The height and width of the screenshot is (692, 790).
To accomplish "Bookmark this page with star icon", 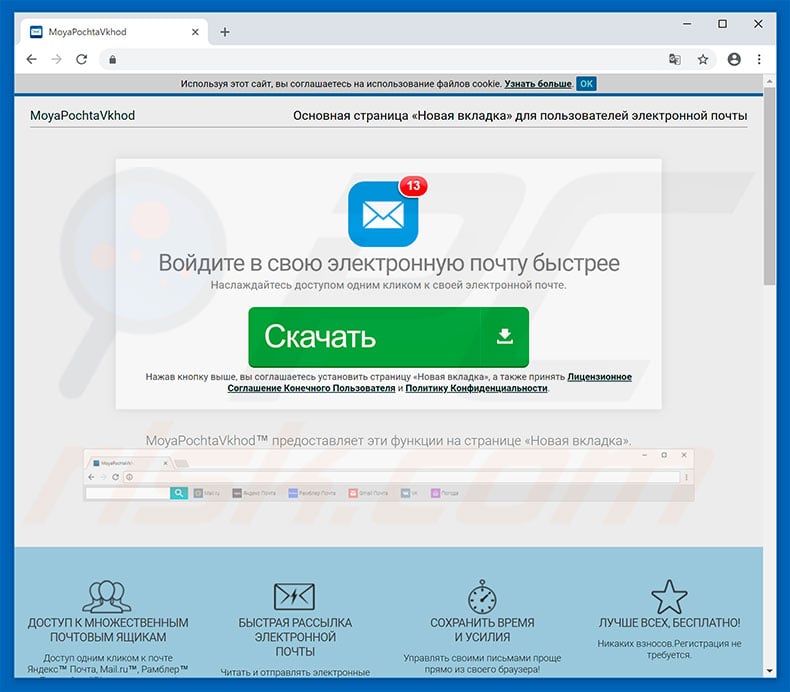I will [x=703, y=59].
